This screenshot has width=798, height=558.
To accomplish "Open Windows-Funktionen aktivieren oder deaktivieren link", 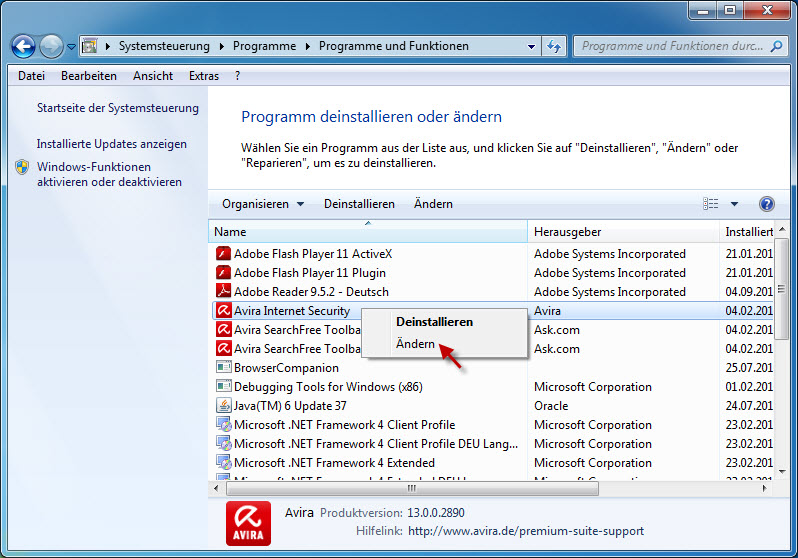I will (x=109, y=174).
